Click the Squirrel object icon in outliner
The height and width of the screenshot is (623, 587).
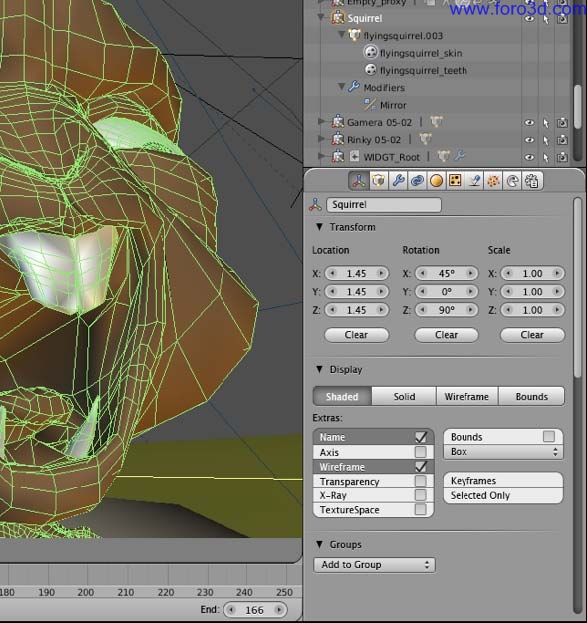tap(338, 17)
